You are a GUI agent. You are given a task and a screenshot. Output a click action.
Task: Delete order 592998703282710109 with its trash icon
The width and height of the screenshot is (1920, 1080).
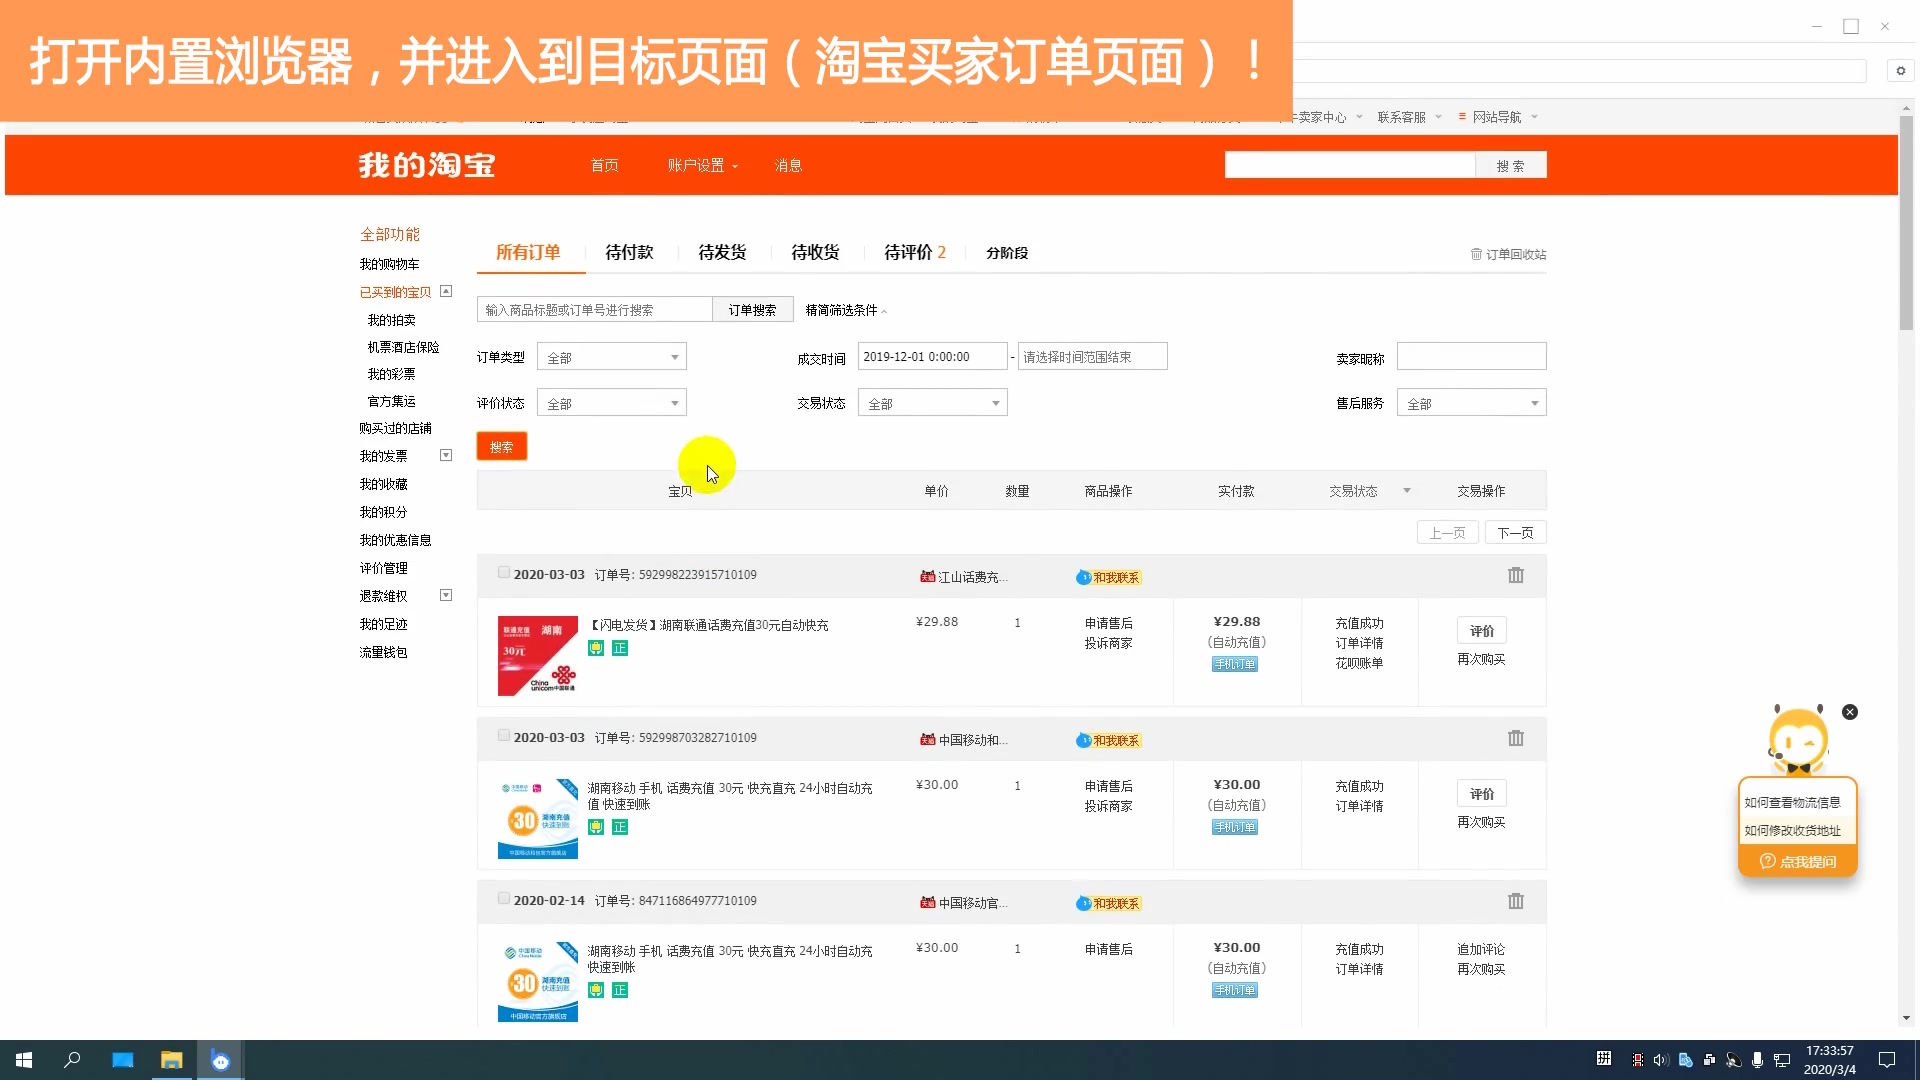(1516, 738)
